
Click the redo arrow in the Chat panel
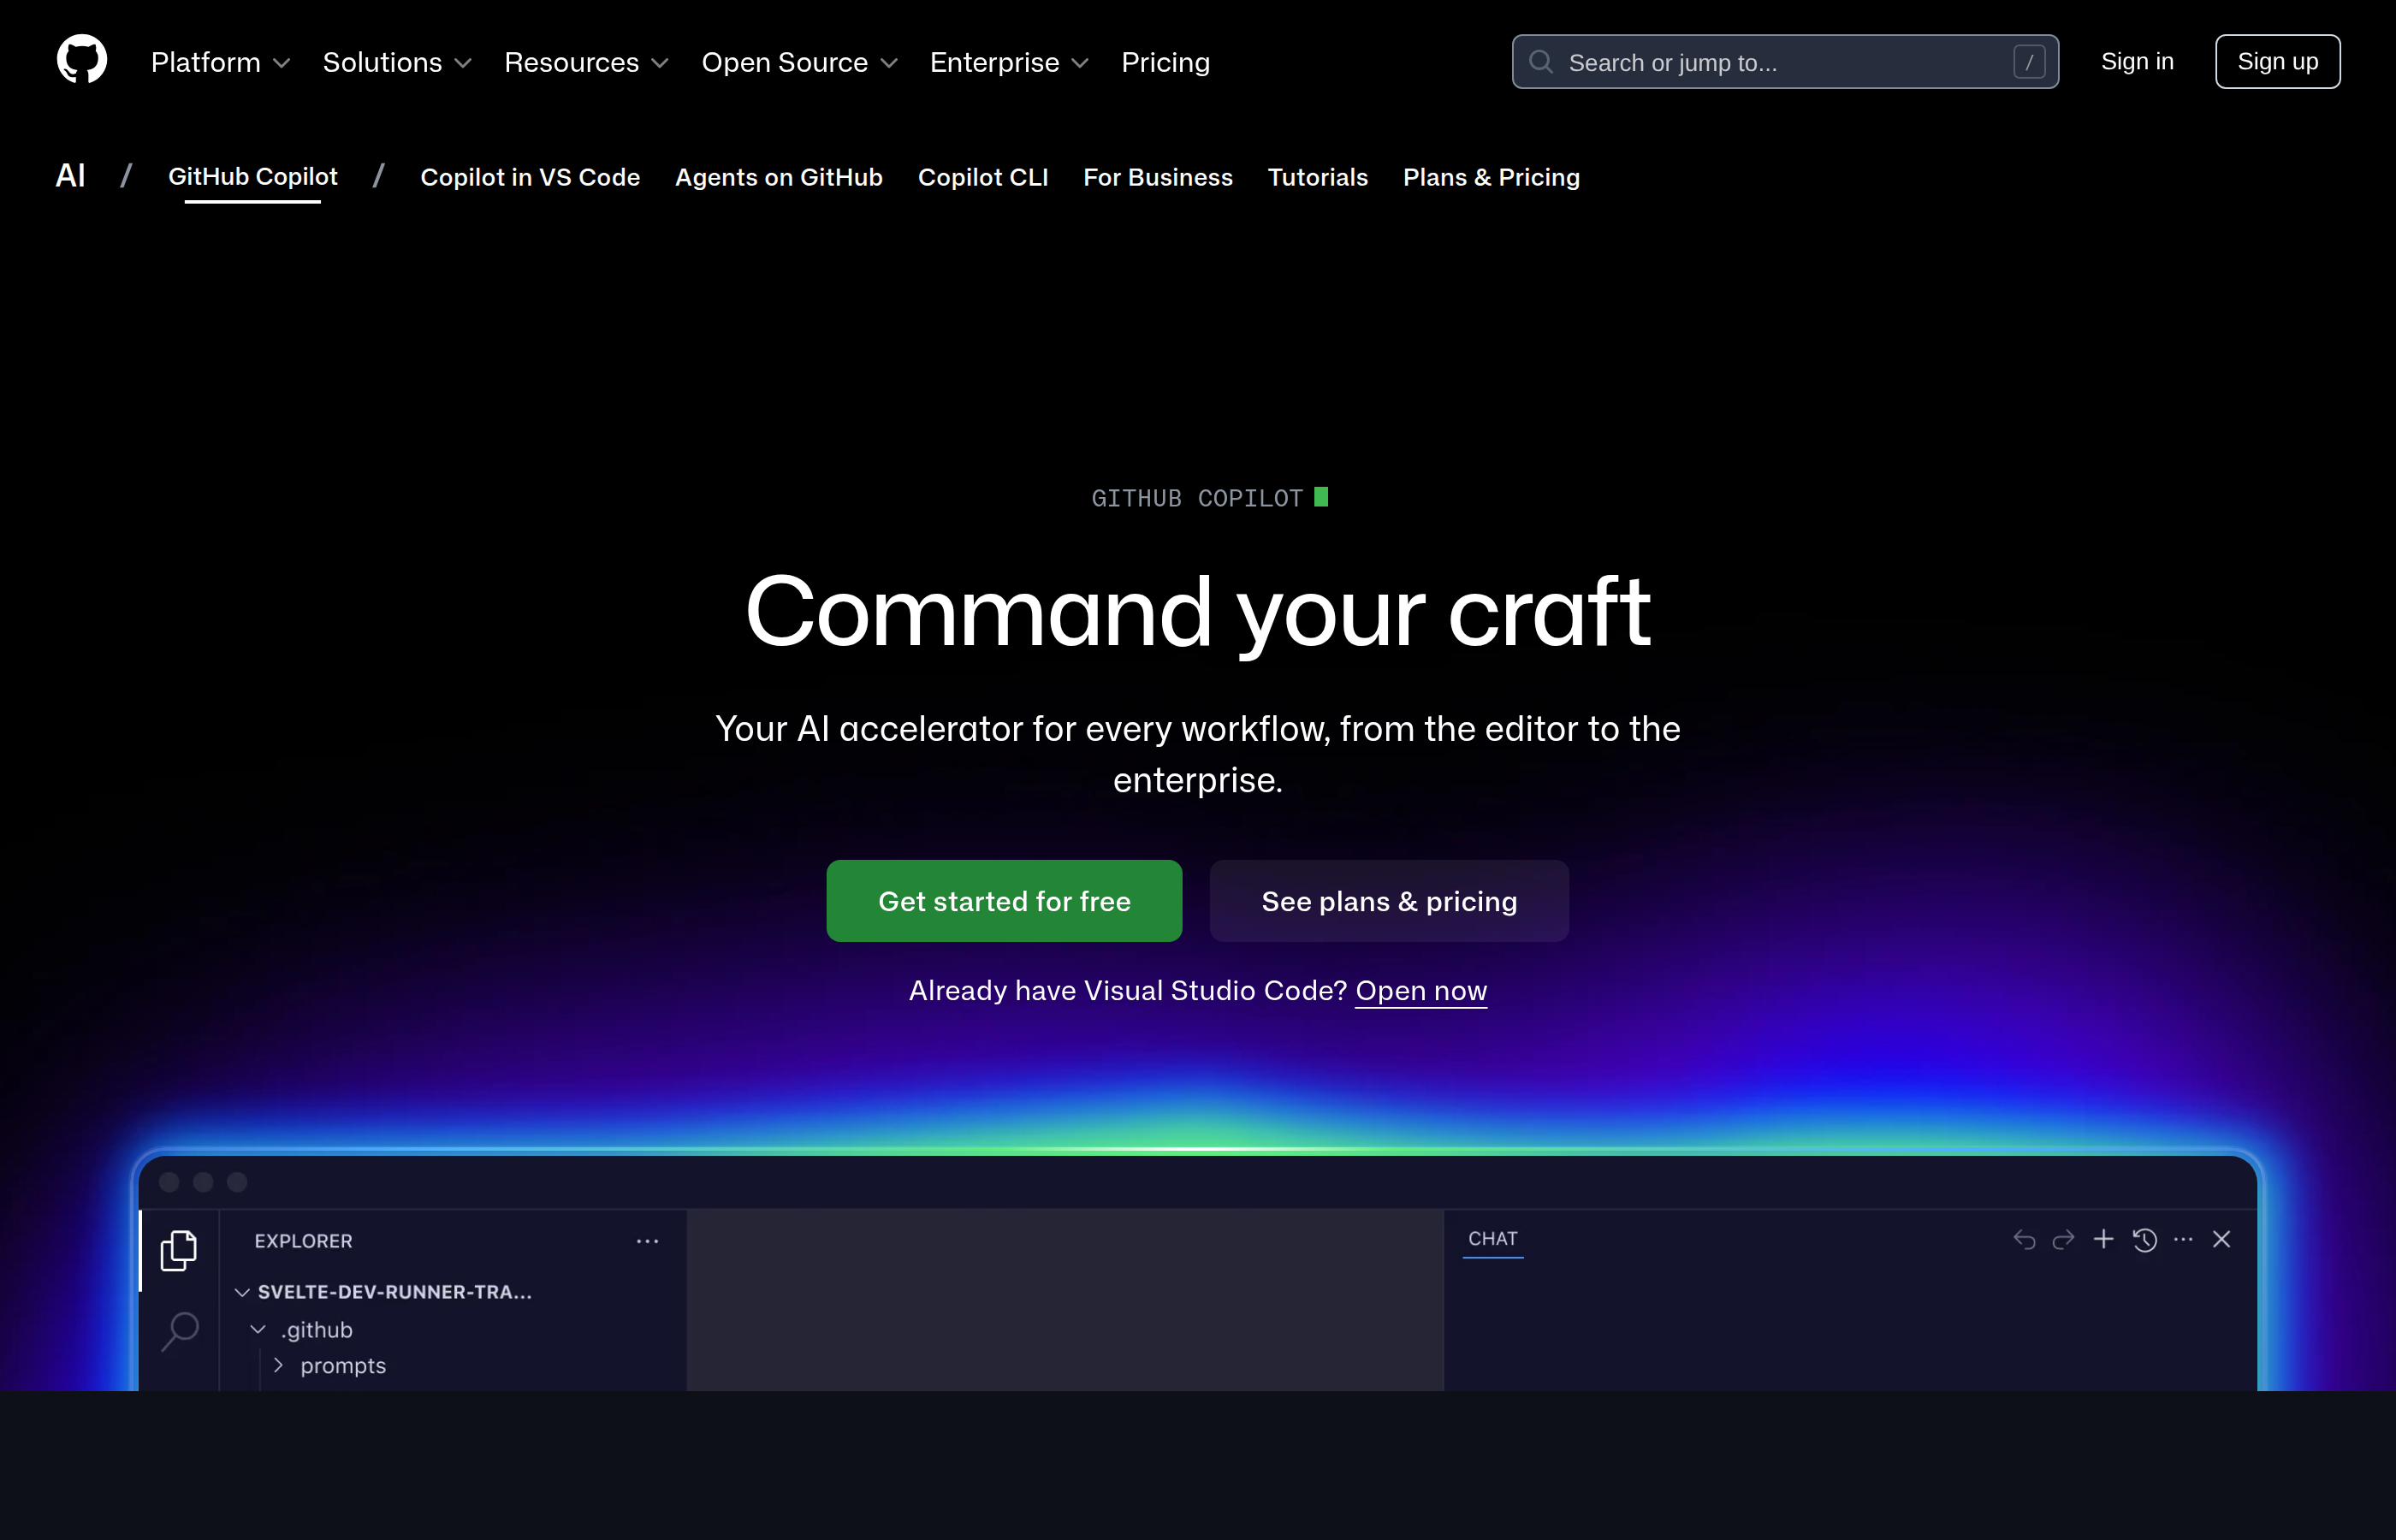point(2063,1239)
